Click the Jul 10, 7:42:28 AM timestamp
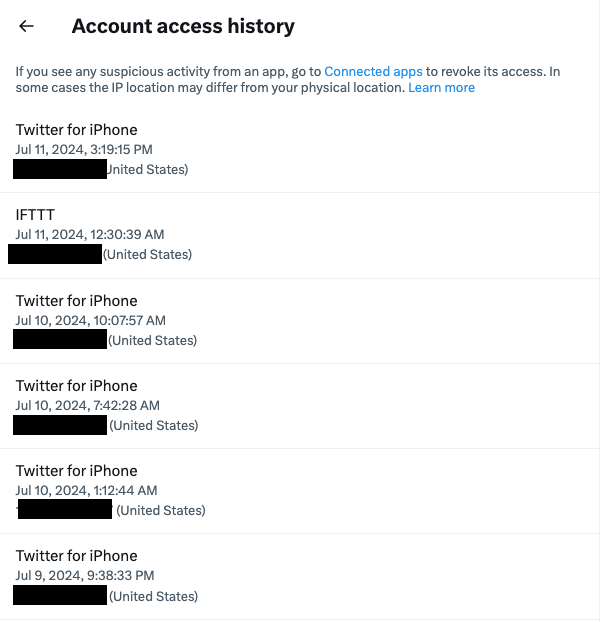This screenshot has height=622, width=603. pyautogui.click(x=87, y=405)
